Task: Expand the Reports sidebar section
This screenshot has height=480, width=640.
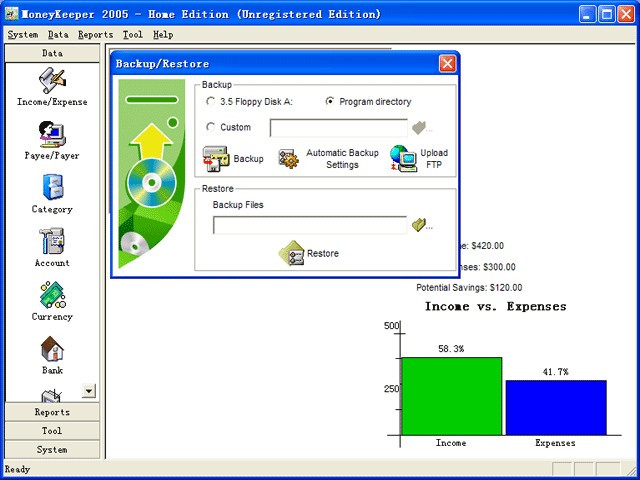Action: [x=52, y=412]
